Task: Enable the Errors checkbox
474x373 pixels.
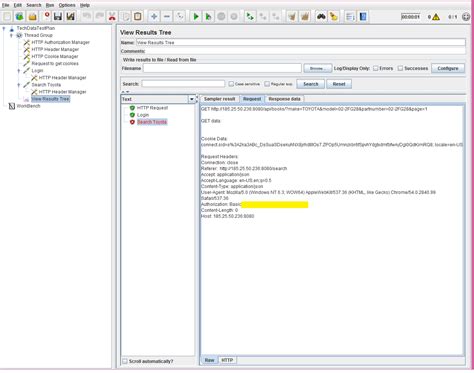Action: click(x=376, y=68)
